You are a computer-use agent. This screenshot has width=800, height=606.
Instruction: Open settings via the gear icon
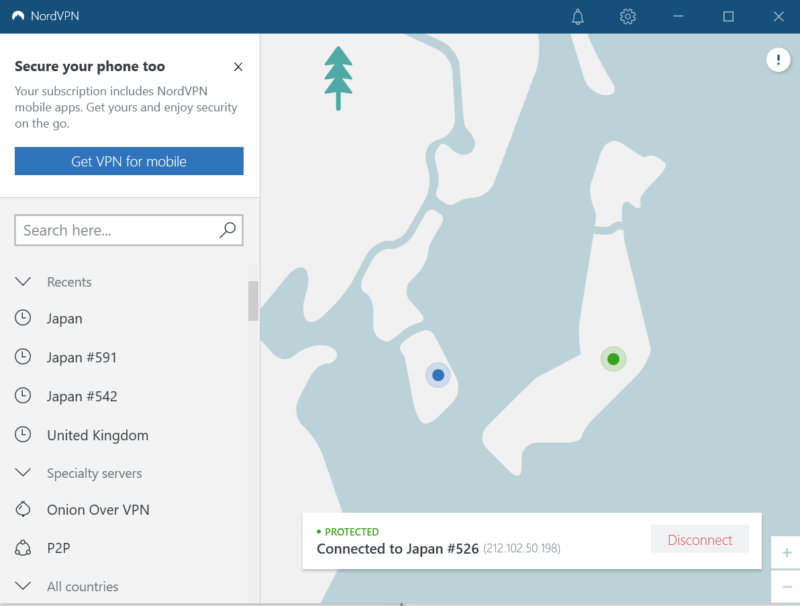(628, 17)
